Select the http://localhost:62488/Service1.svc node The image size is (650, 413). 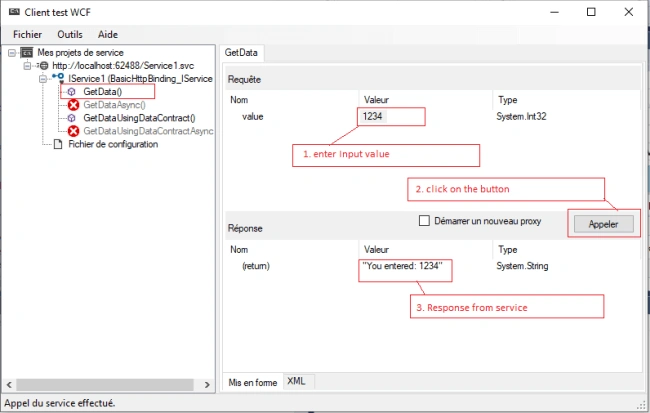[x=123, y=66]
